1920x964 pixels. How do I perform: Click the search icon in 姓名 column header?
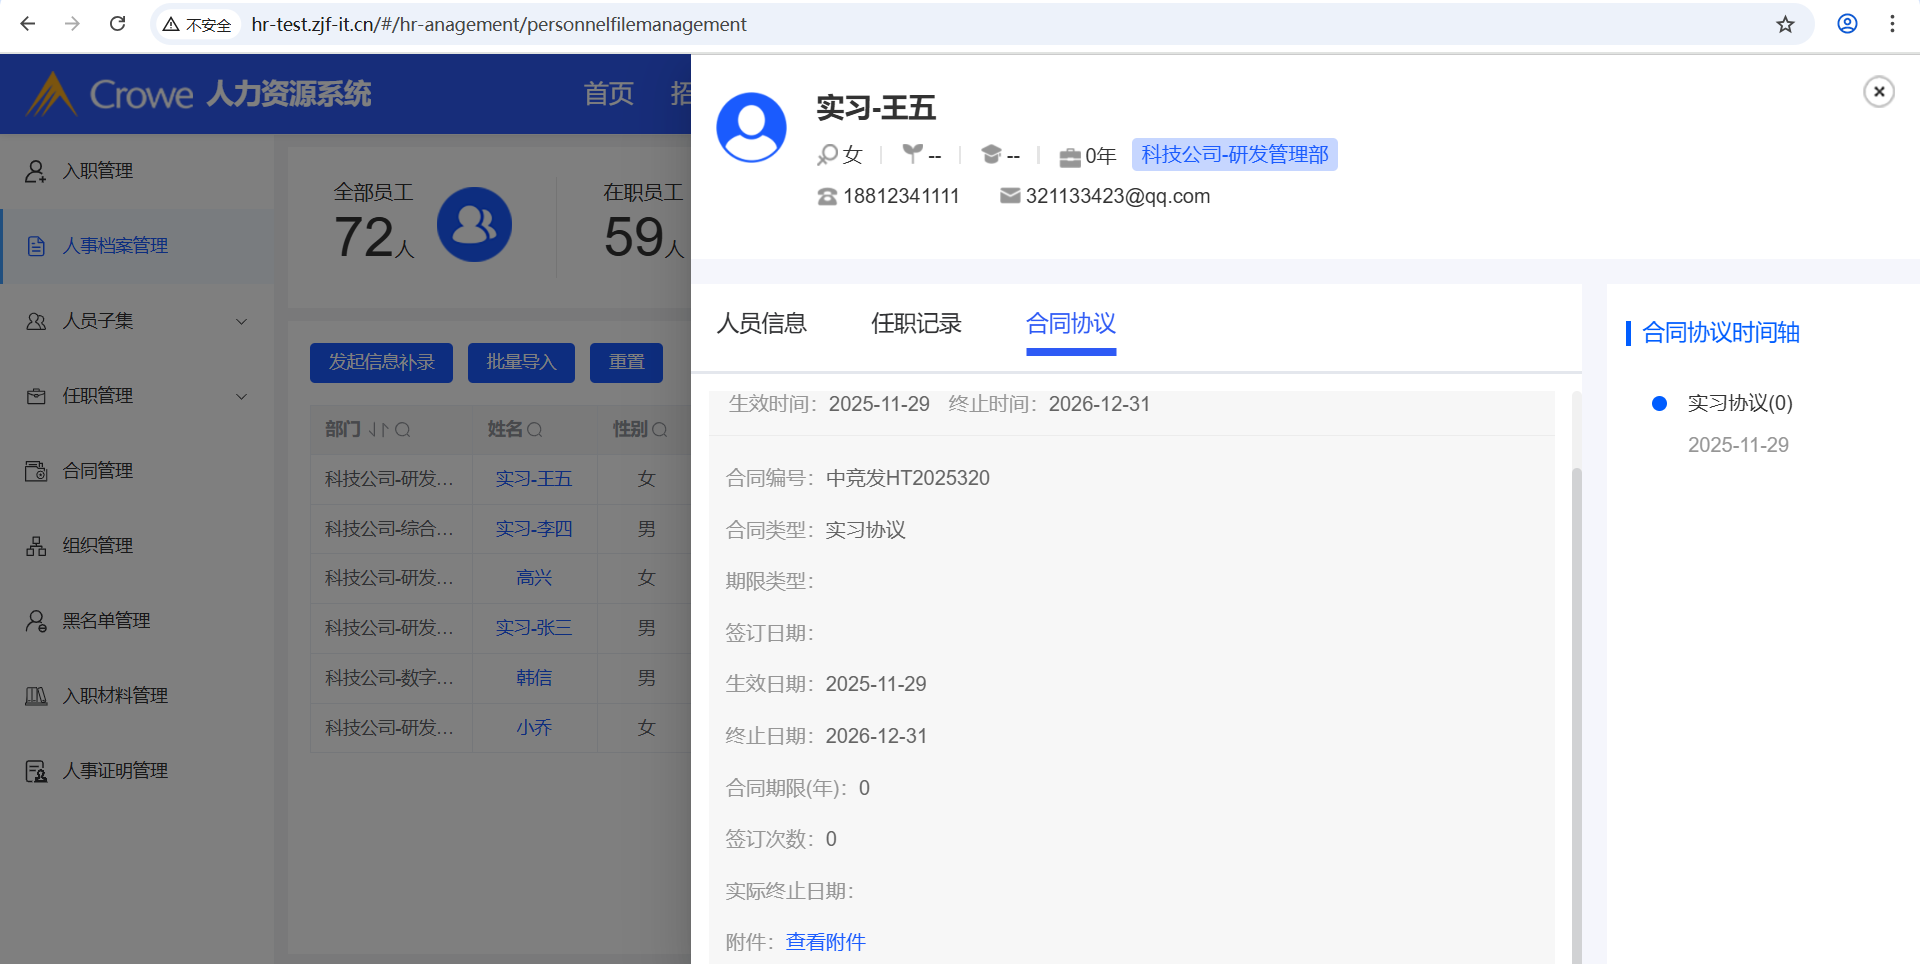[535, 430]
